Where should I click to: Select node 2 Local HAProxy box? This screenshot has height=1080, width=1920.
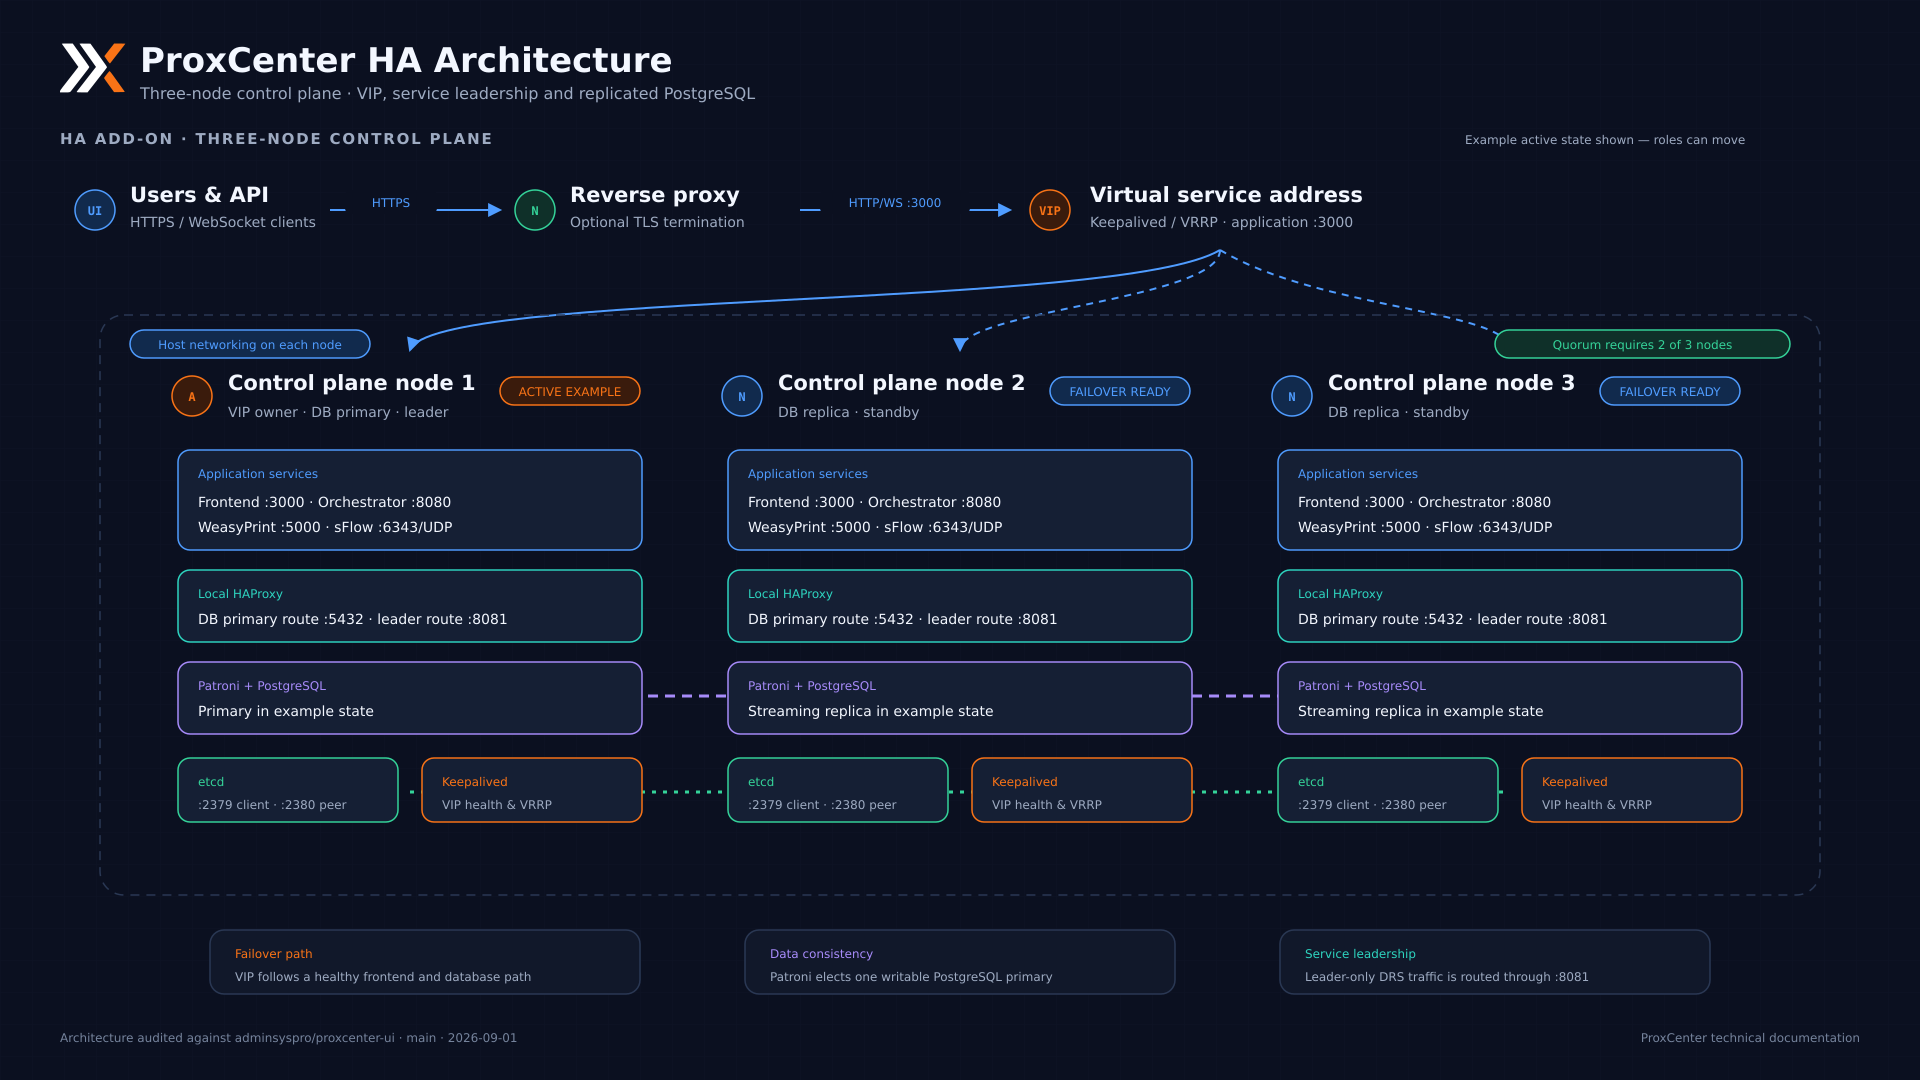(x=960, y=606)
